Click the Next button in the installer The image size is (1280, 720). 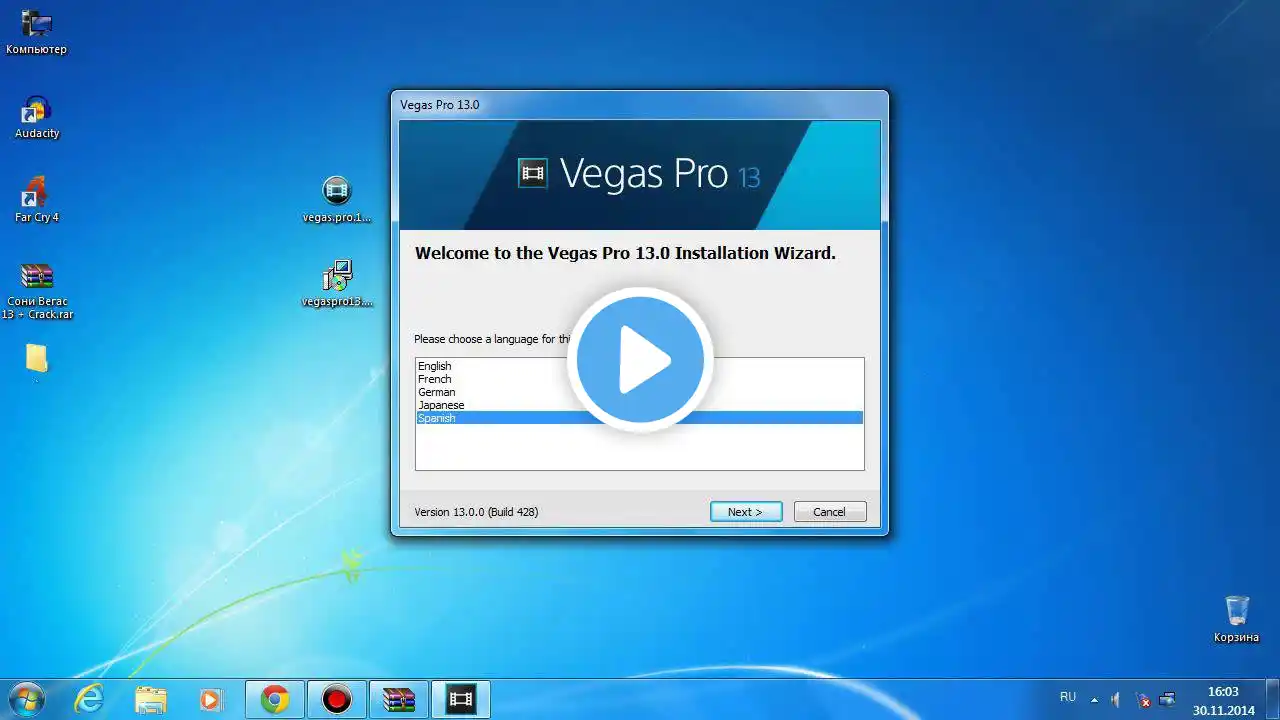pos(746,512)
